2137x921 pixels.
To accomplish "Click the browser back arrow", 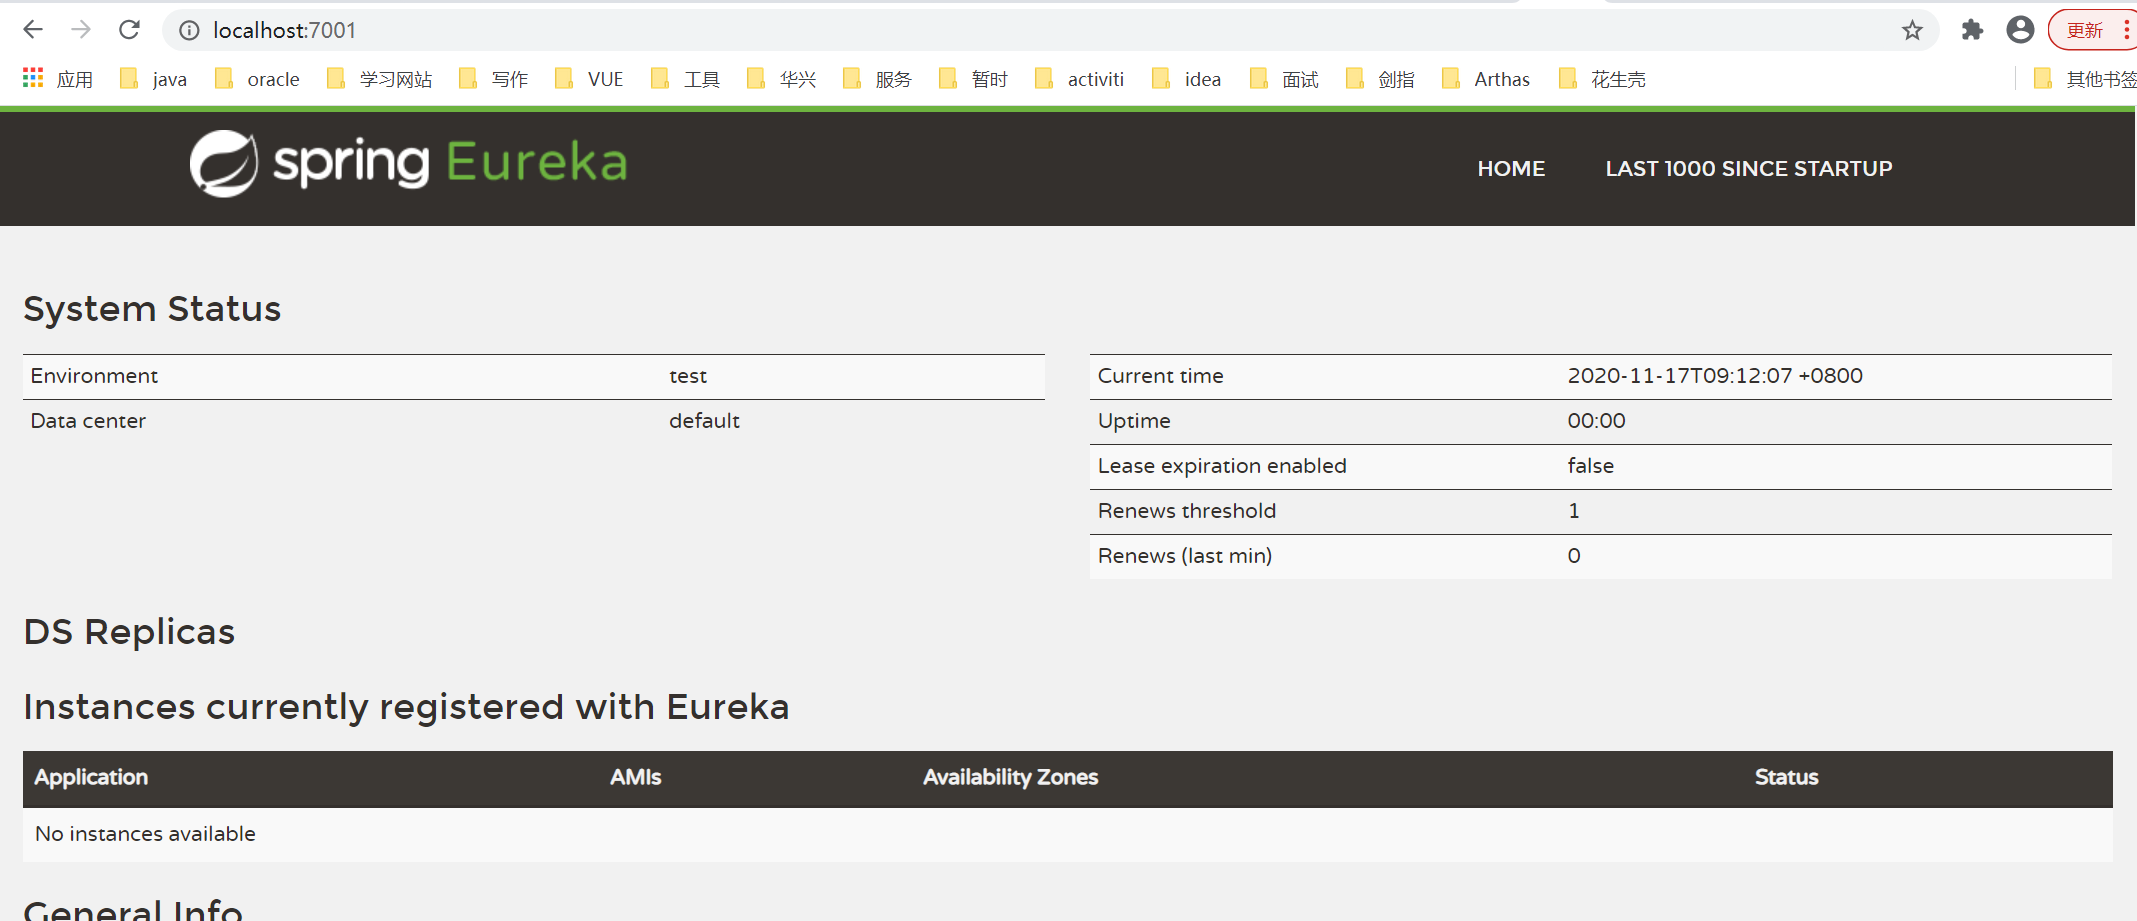I will pos(33,30).
